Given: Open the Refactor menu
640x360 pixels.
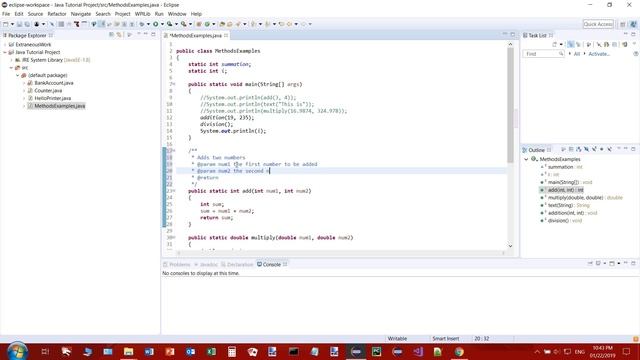Looking at the screenshot, I should (x=57, y=14).
